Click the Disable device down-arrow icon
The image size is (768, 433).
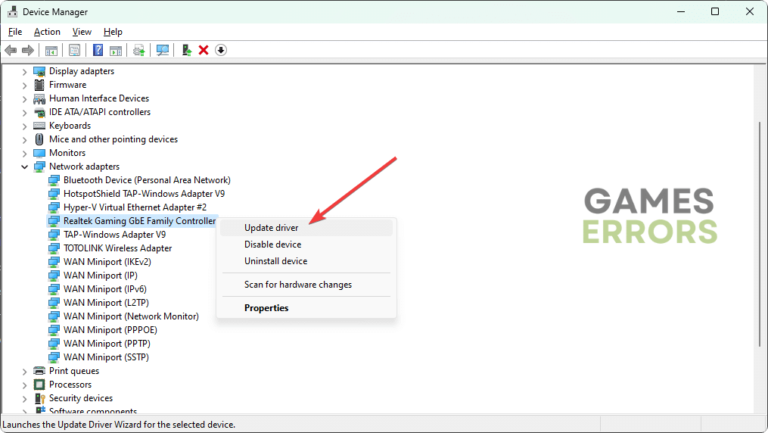pyautogui.click(x=221, y=50)
